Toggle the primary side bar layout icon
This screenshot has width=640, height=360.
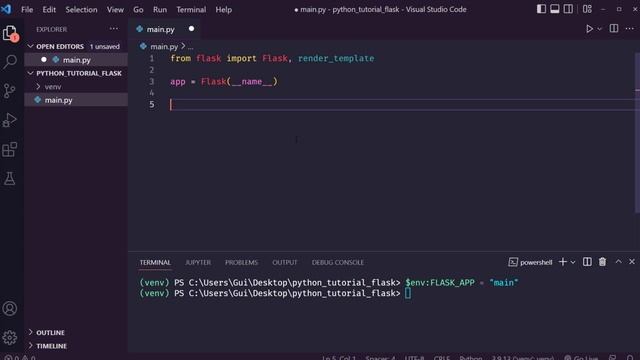541,9
